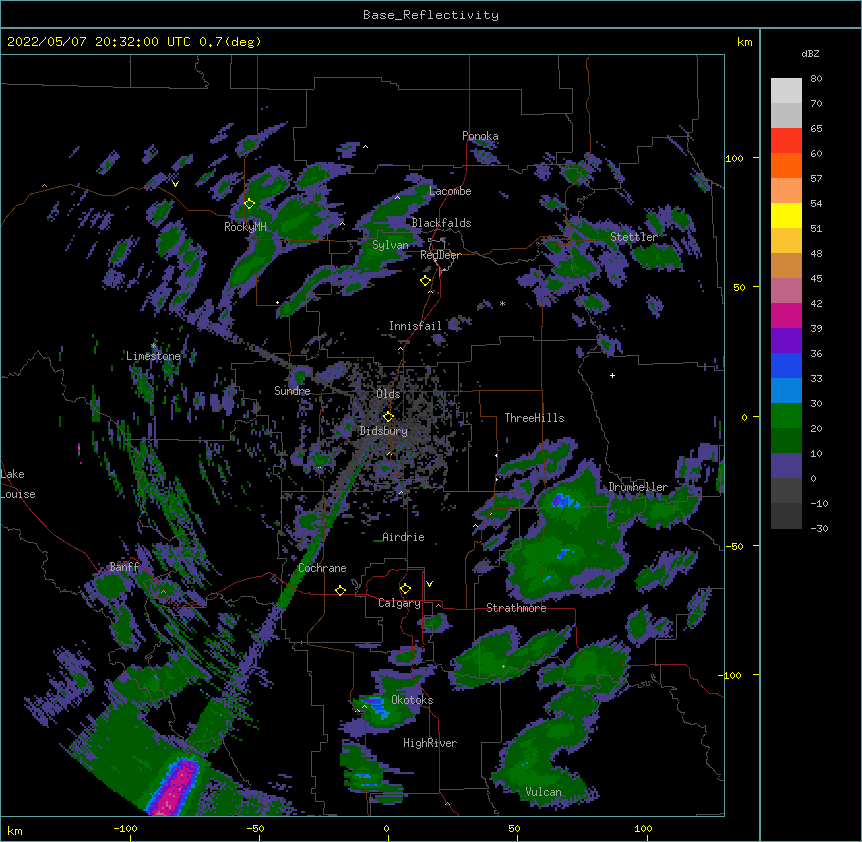The height and width of the screenshot is (842, 862).
Task: Select the magenta 42 dBZ legend swatch
Action: coord(786,315)
